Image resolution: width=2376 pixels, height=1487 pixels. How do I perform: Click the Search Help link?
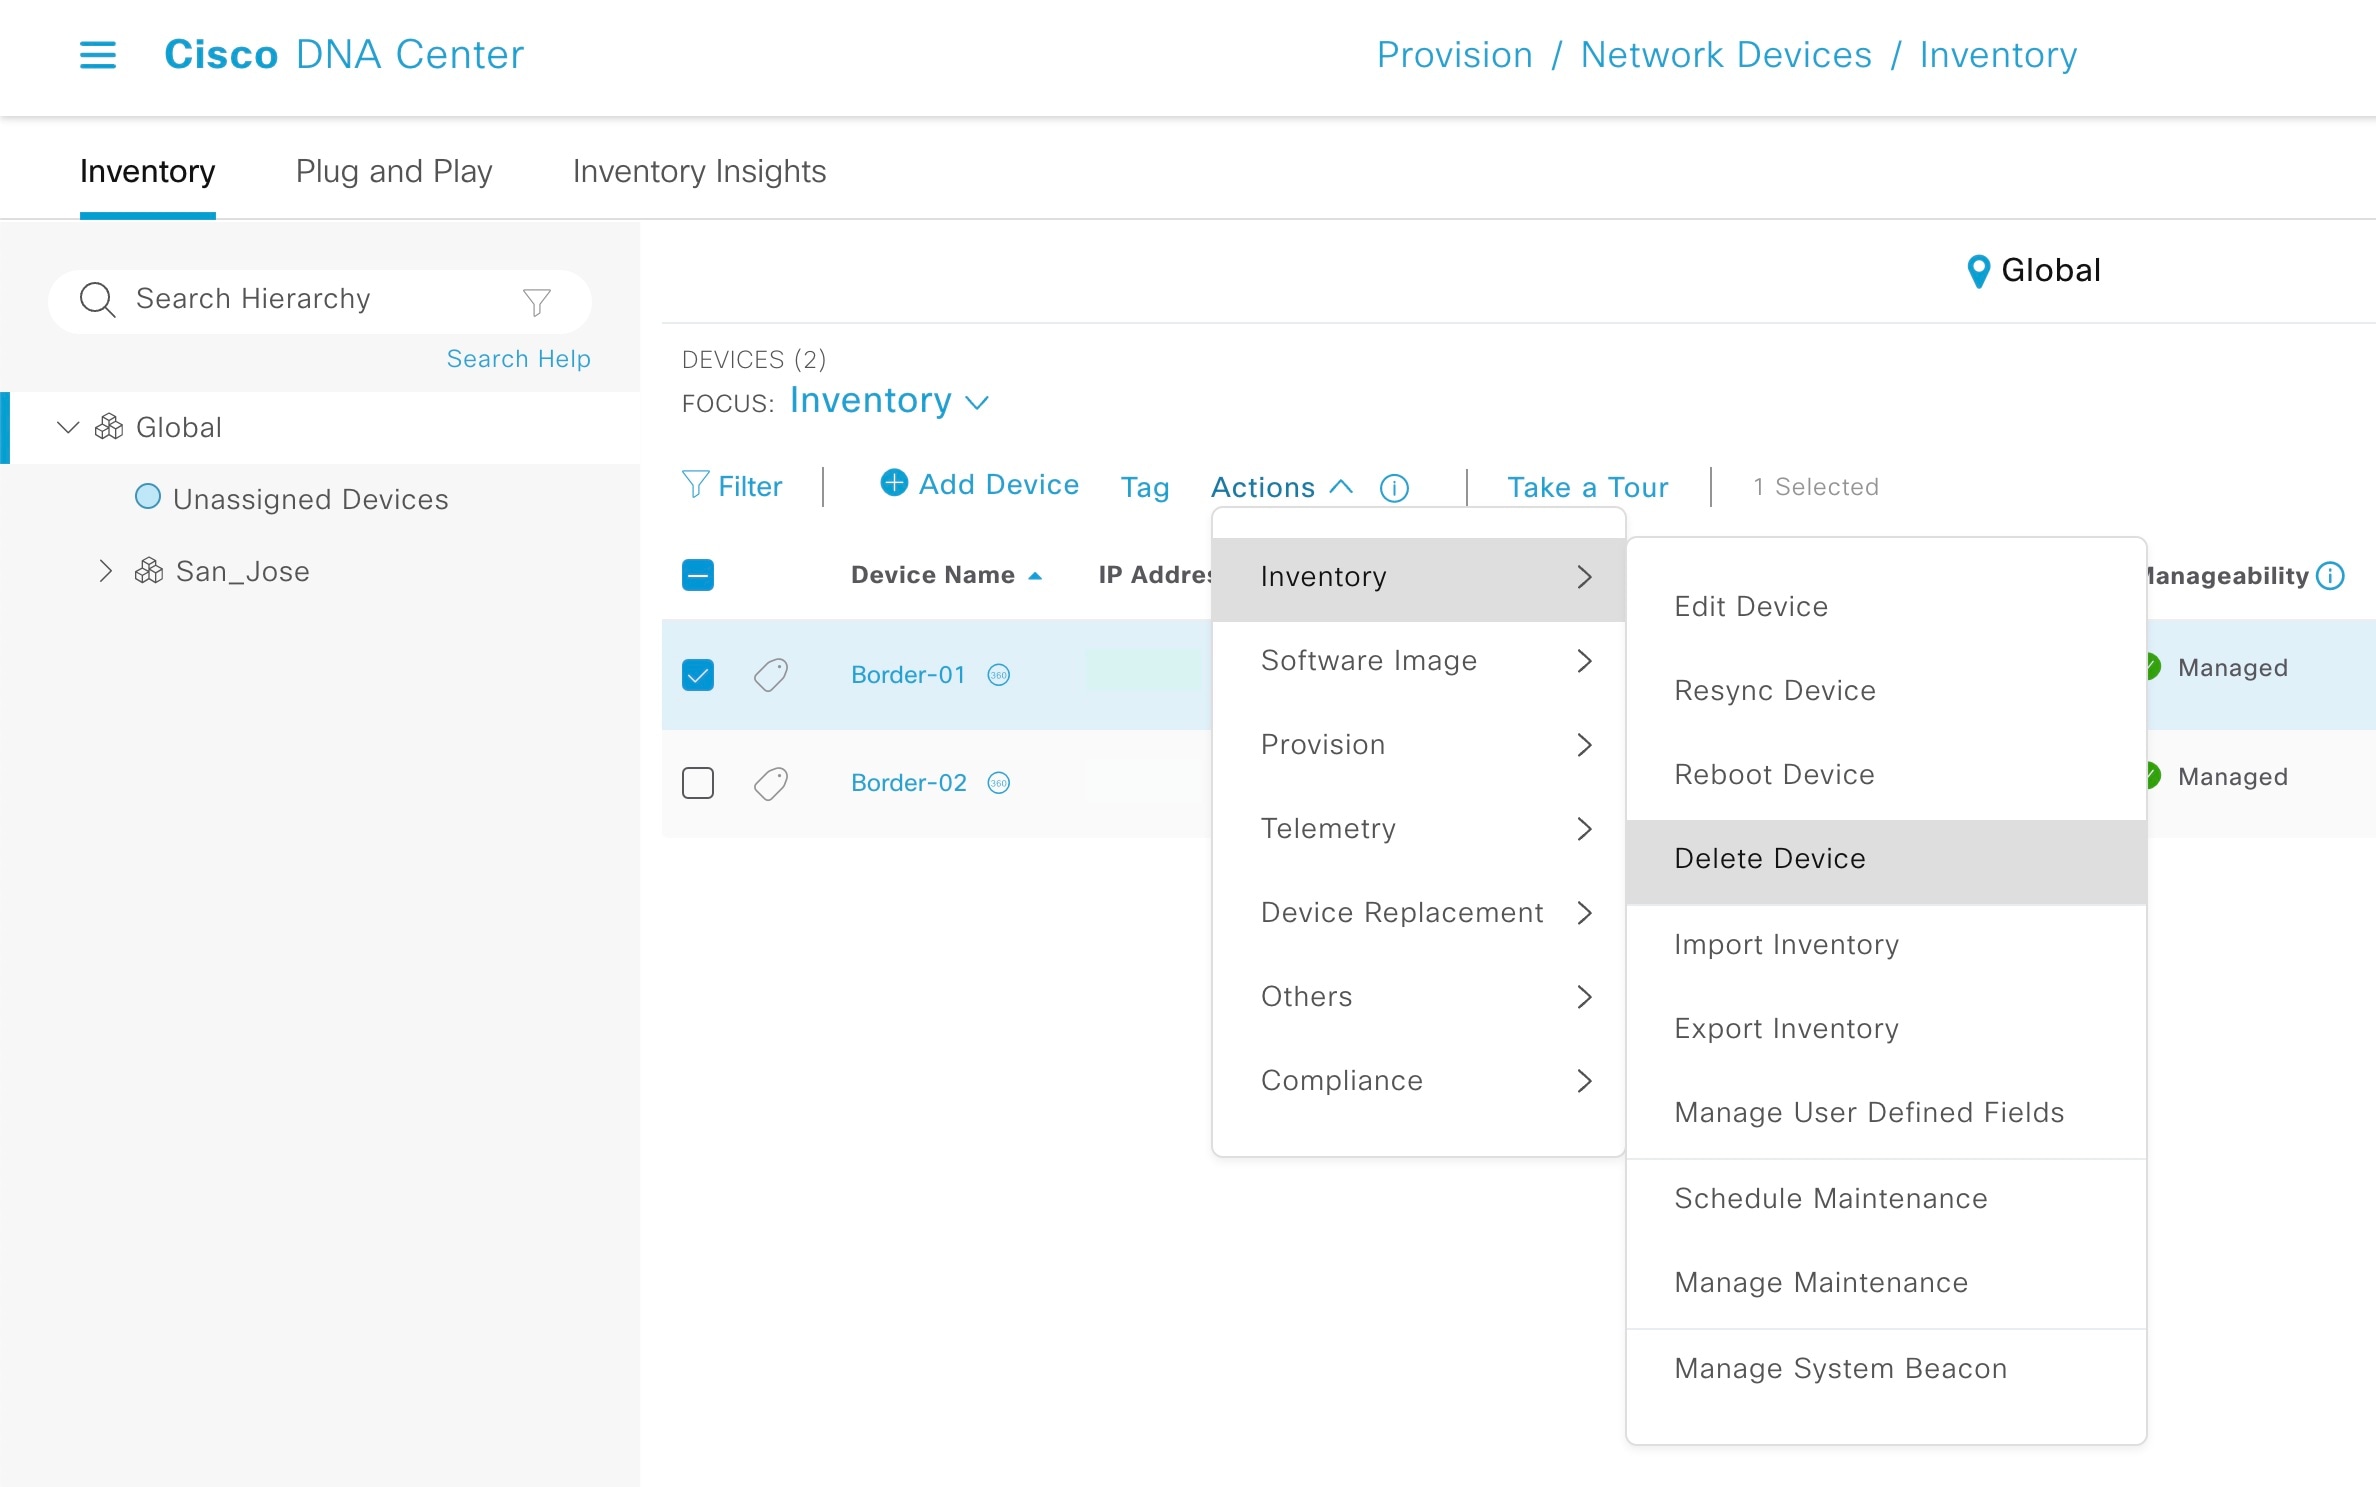[x=518, y=359]
